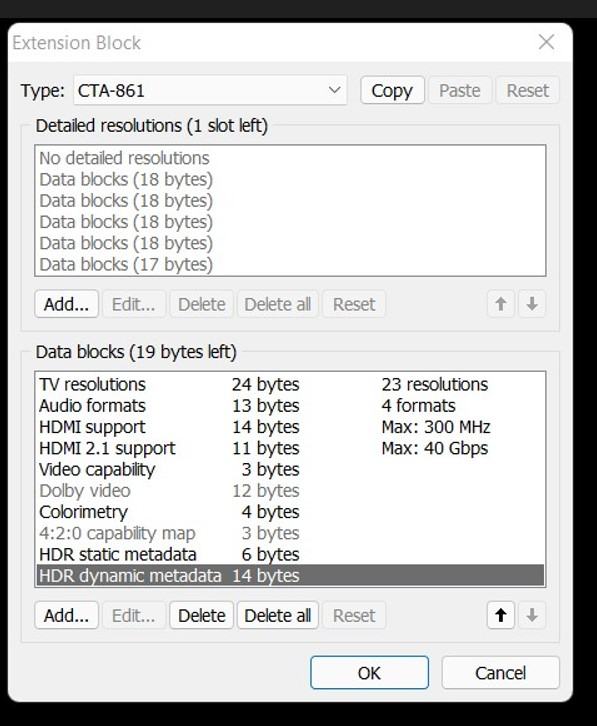Delete the selected HDR dynamic metadata block
The image size is (597, 726).
pos(201,615)
